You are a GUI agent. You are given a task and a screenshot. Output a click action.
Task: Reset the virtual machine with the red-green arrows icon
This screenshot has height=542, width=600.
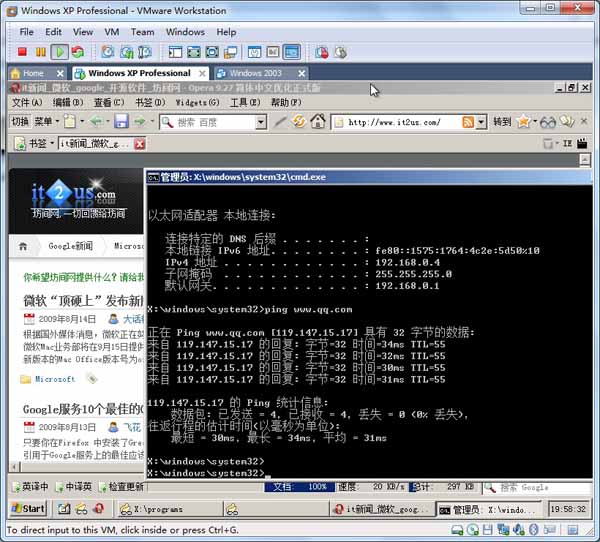click(78, 52)
